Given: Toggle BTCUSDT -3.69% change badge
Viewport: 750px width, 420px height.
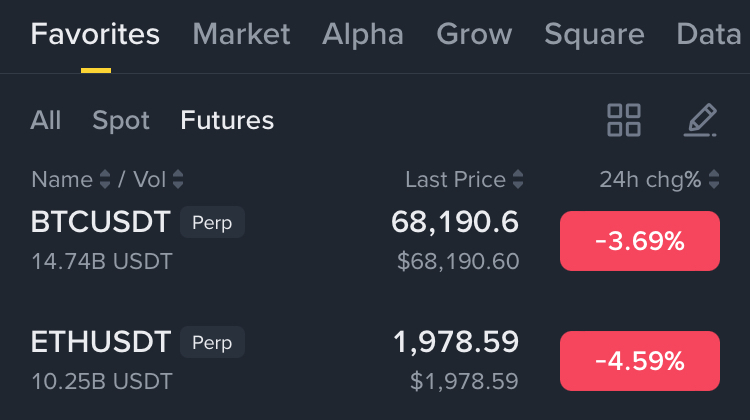Looking at the screenshot, I should (640, 241).
